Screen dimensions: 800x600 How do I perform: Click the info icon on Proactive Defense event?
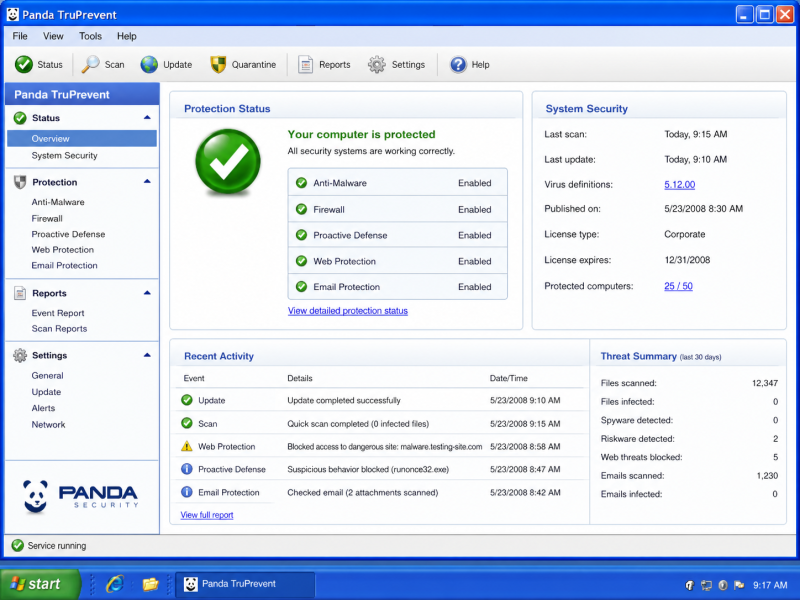tap(187, 469)
